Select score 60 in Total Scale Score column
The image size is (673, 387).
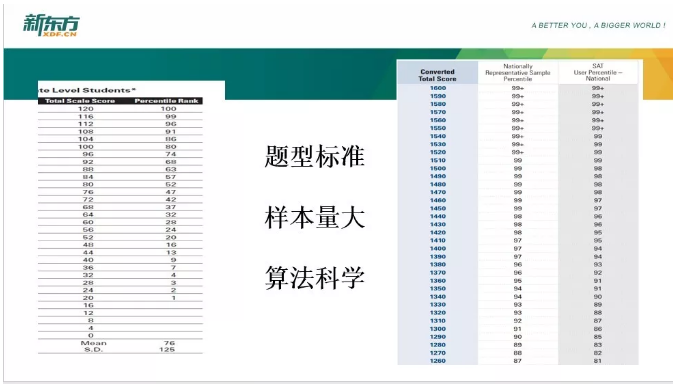pos(88,222)
